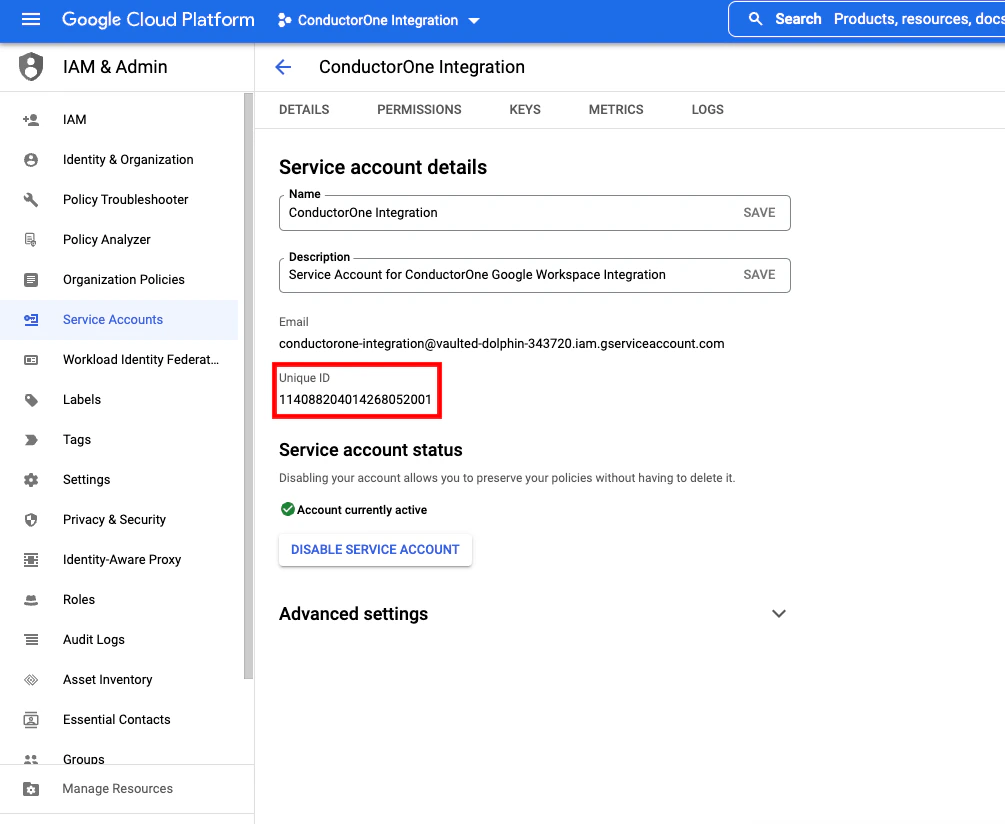The width and height of the screenshot is (1005, 824).
Task: Open Service Accounts in the sidebar
Action: click(x=113, y=319)
